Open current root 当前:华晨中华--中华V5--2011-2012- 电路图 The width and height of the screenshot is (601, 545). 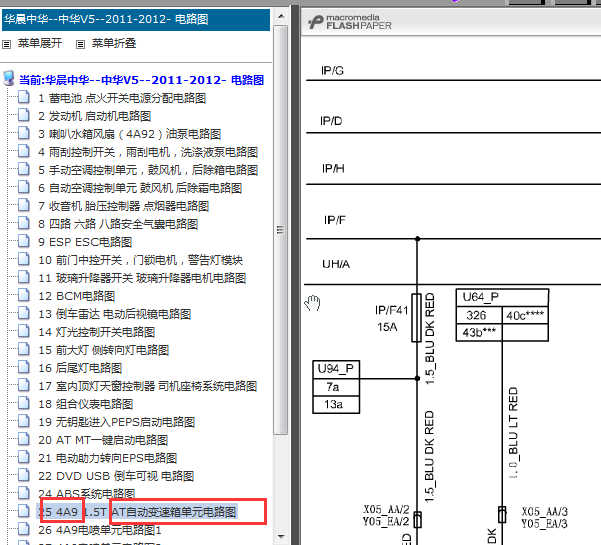(x=141, y=80)
